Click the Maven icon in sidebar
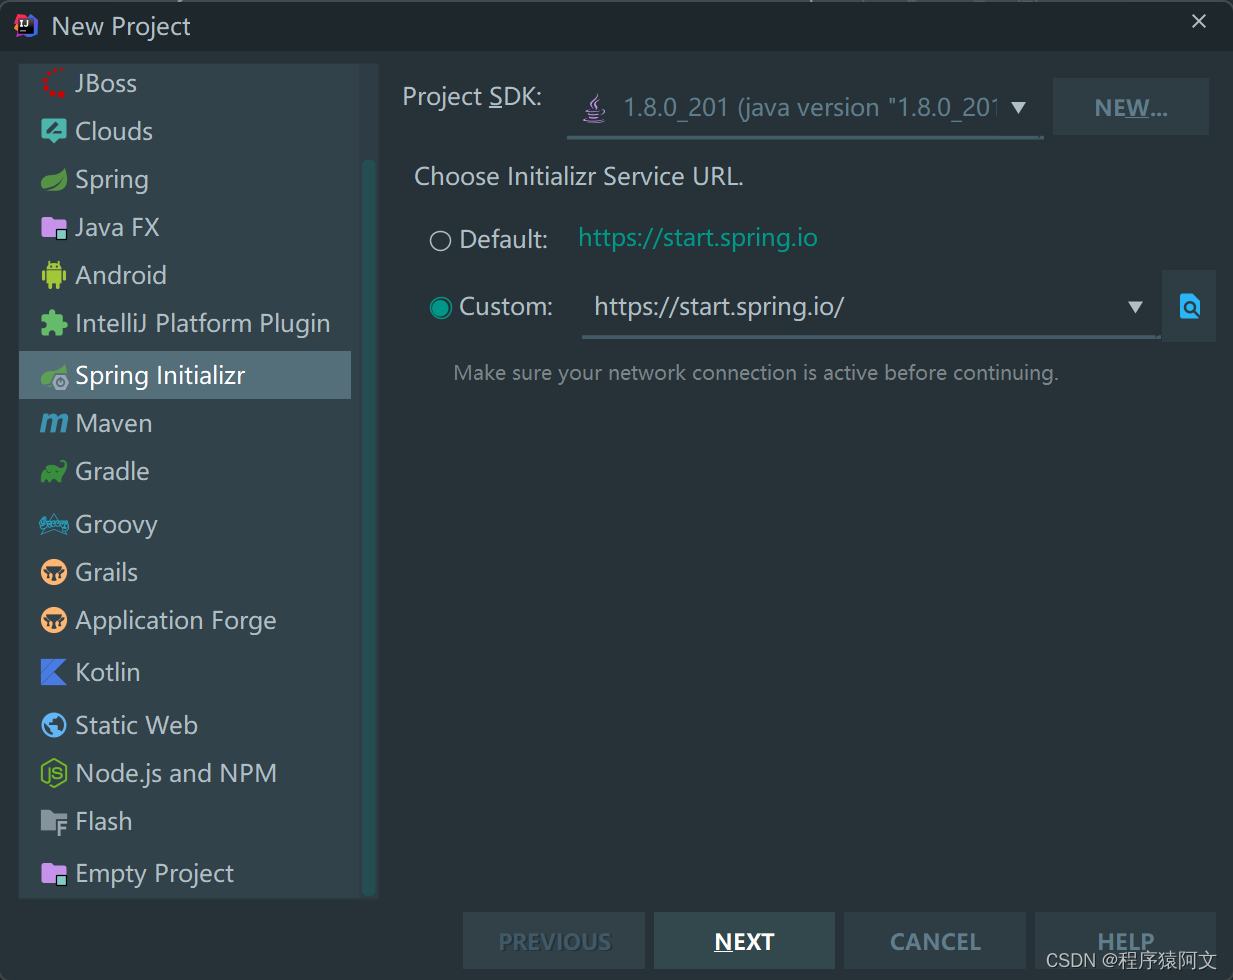The height and width of the screenshot is (980, 1233). pyautogui.click(x=53, y=423)
